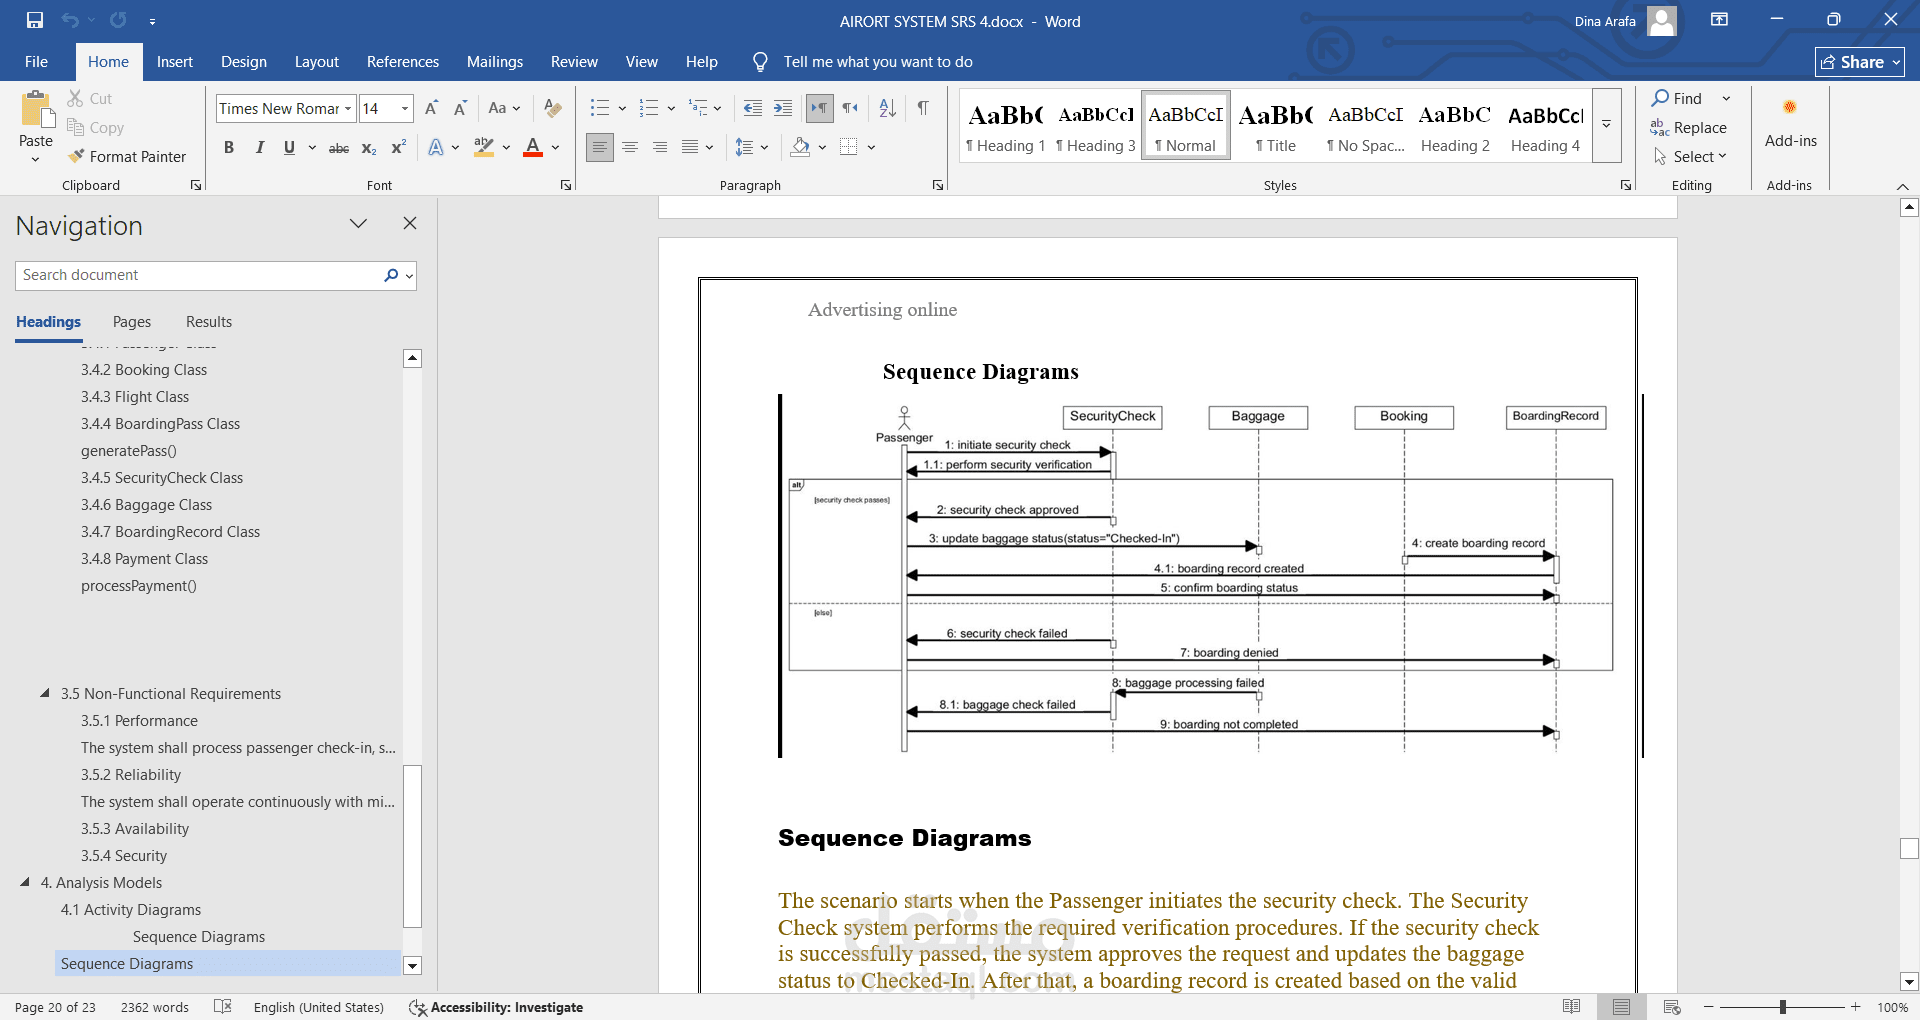Expand the numbering list dropdown
The image size is (1920, 1020).
[671, 108]
